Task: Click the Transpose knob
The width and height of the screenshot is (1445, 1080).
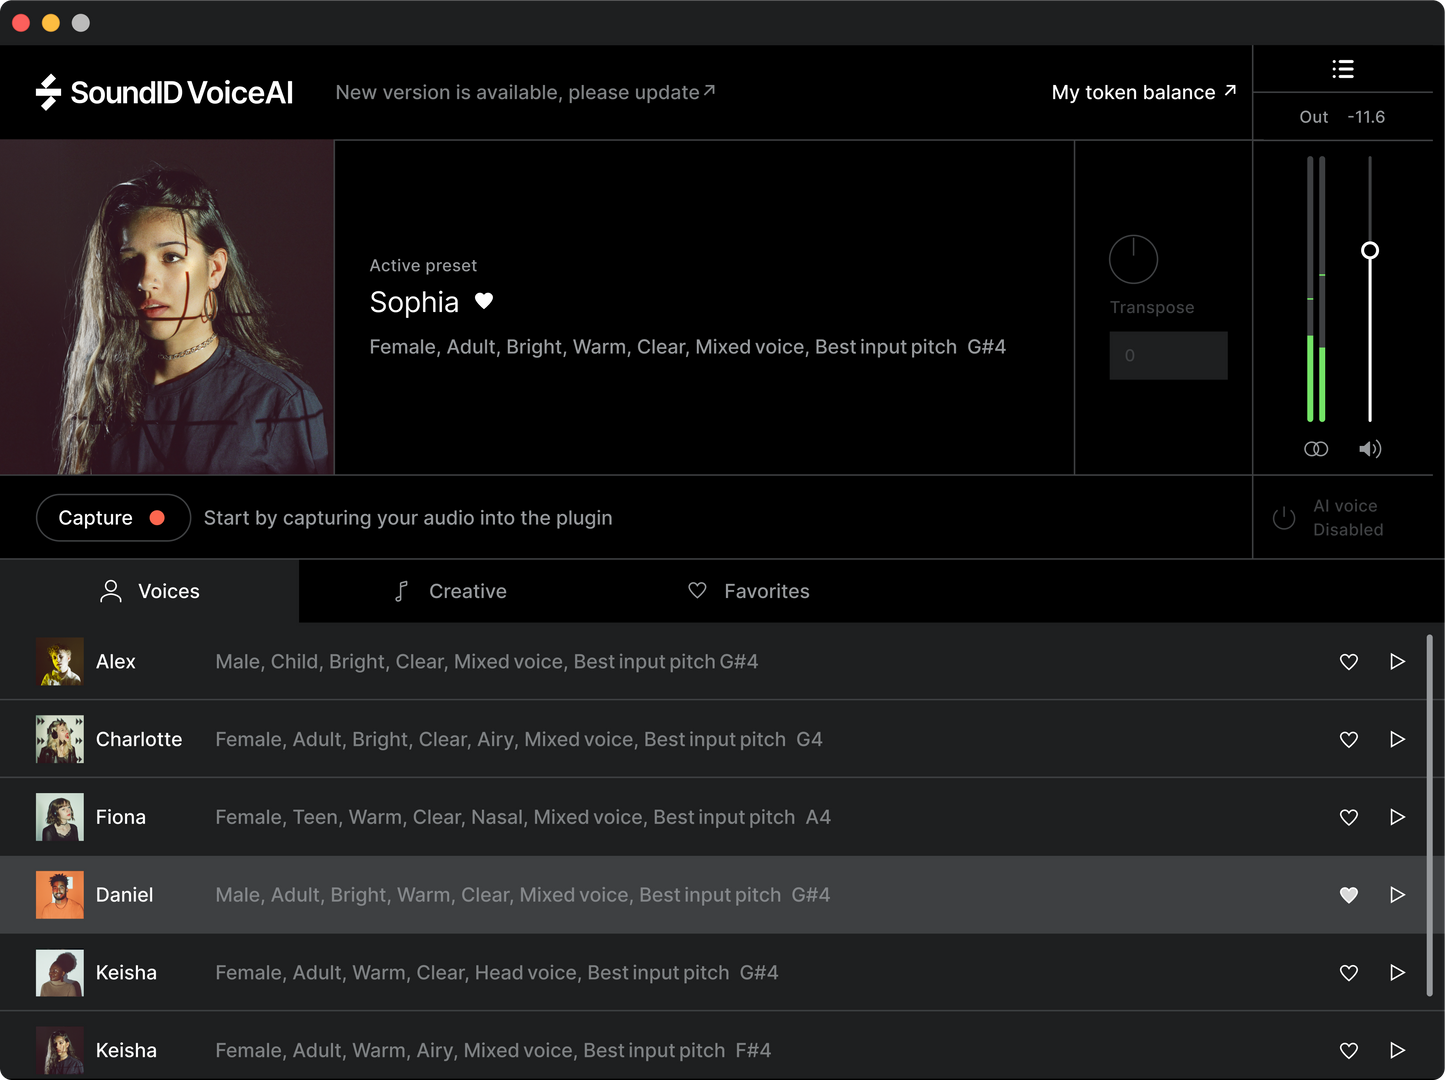Action: 1133,258
